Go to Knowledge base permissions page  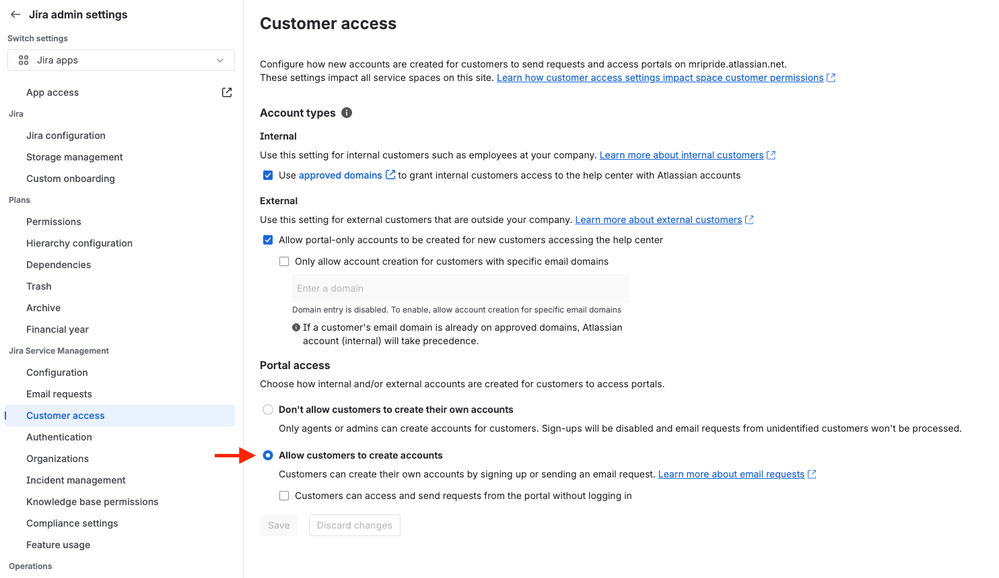(92, 502)
